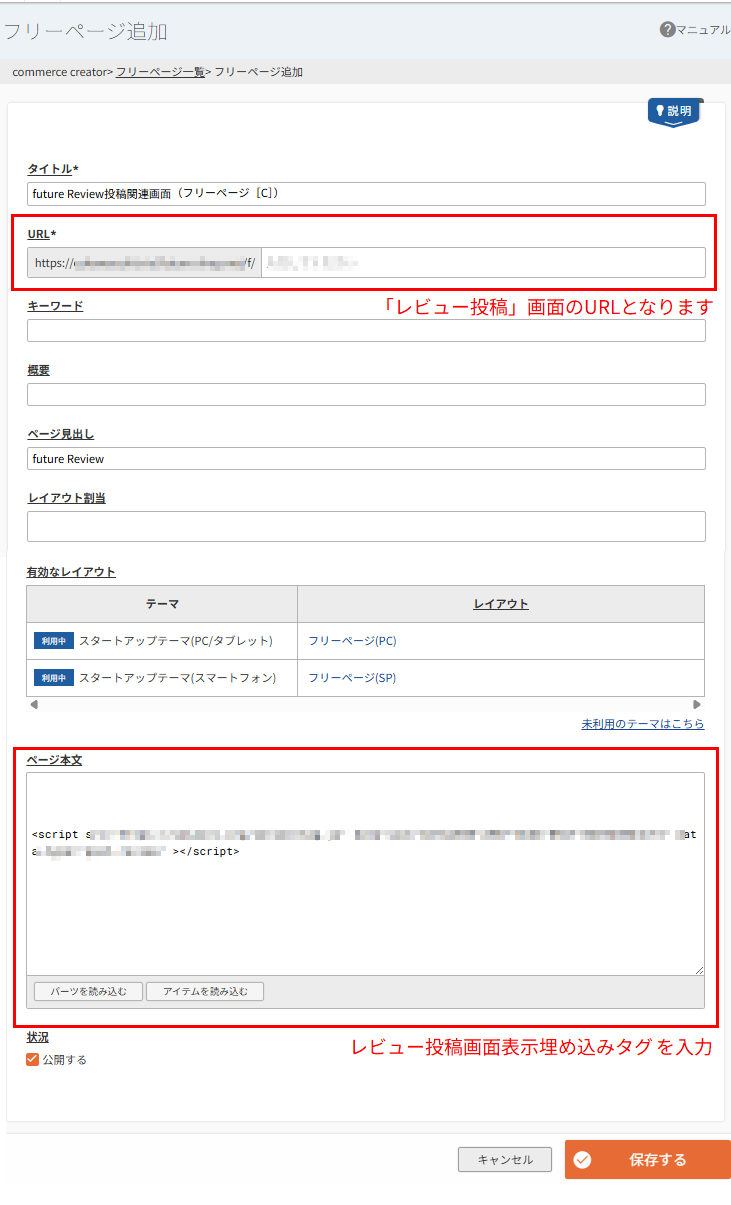
Task: Click the 利用中 badge in スマートフォン row
Action: (54, 678)
